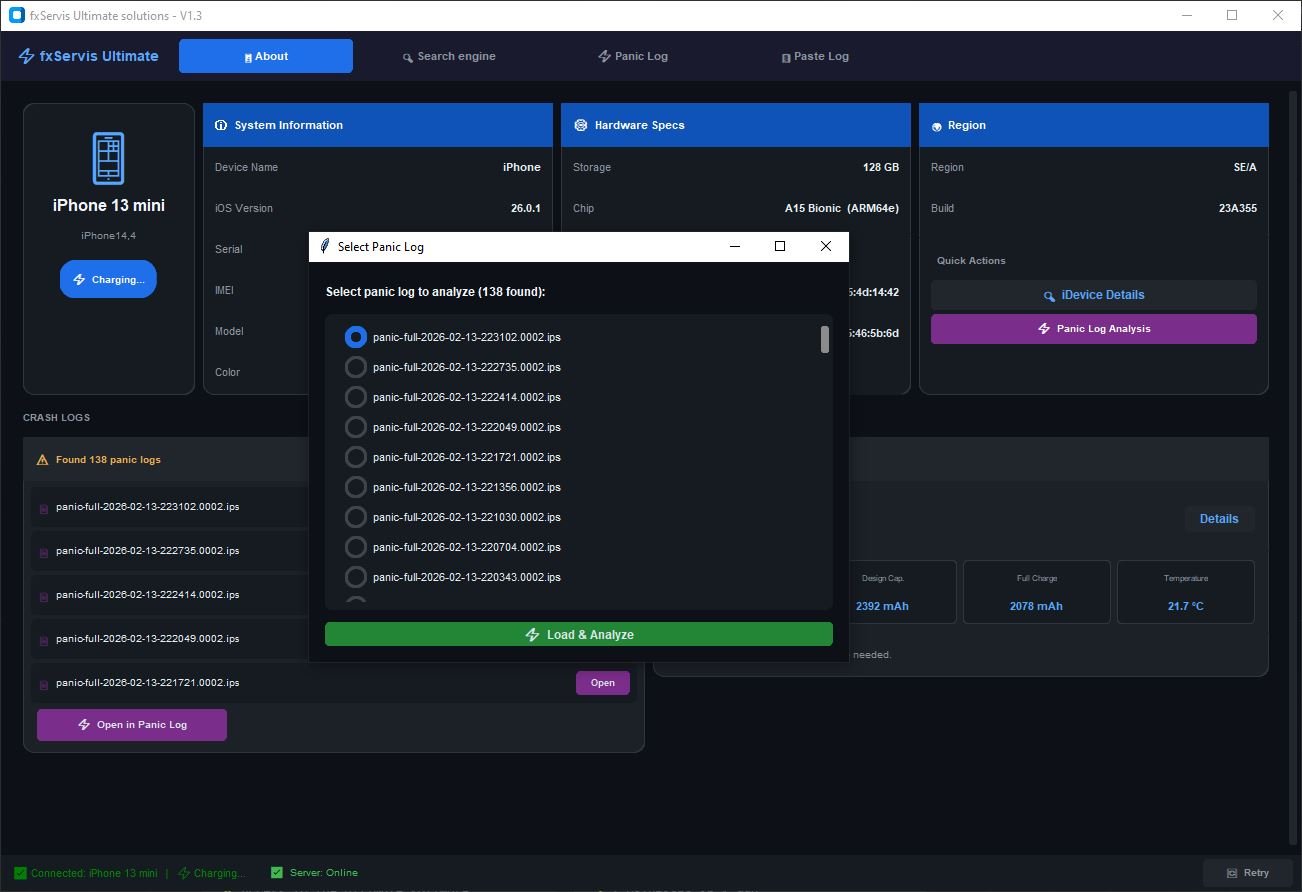Click Connected: iPhone 13 mini status text
Image resolution: width=1302 pixels, height=892 pixels.
click(x=94, y=873)
